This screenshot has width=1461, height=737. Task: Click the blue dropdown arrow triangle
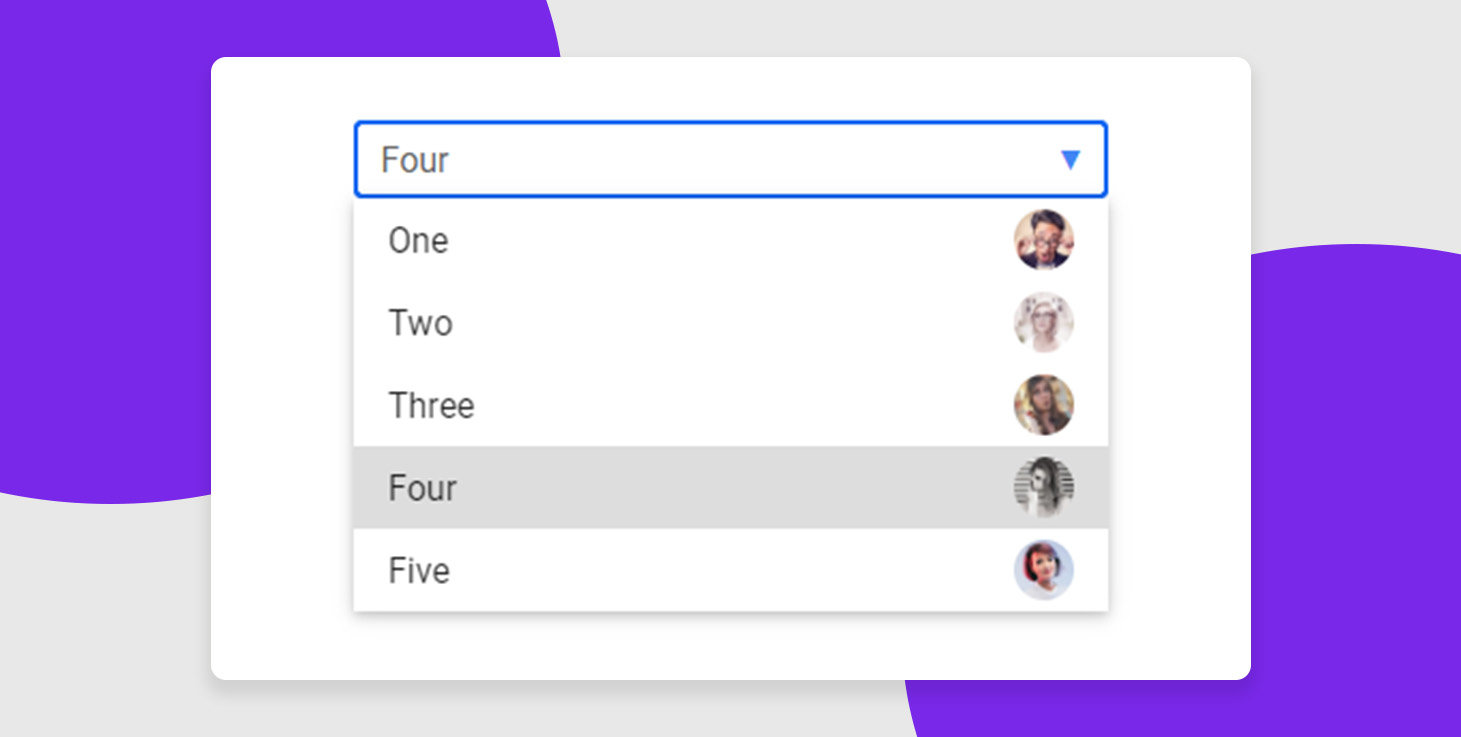tap(1070, 160)
